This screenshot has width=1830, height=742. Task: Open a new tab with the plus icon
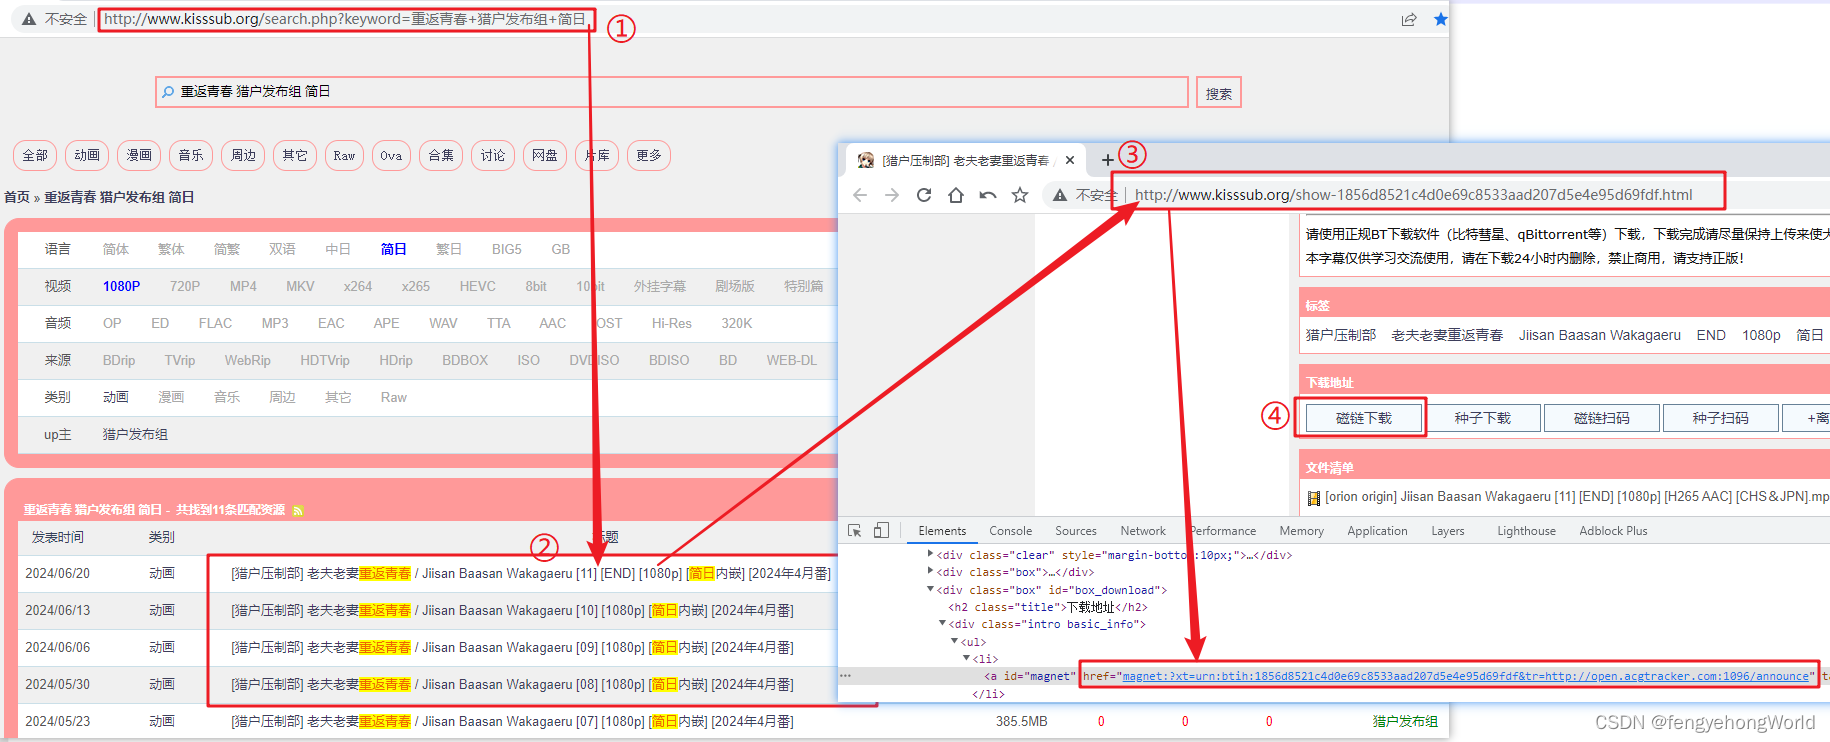pyautogui.click(x=1107, y=160)
